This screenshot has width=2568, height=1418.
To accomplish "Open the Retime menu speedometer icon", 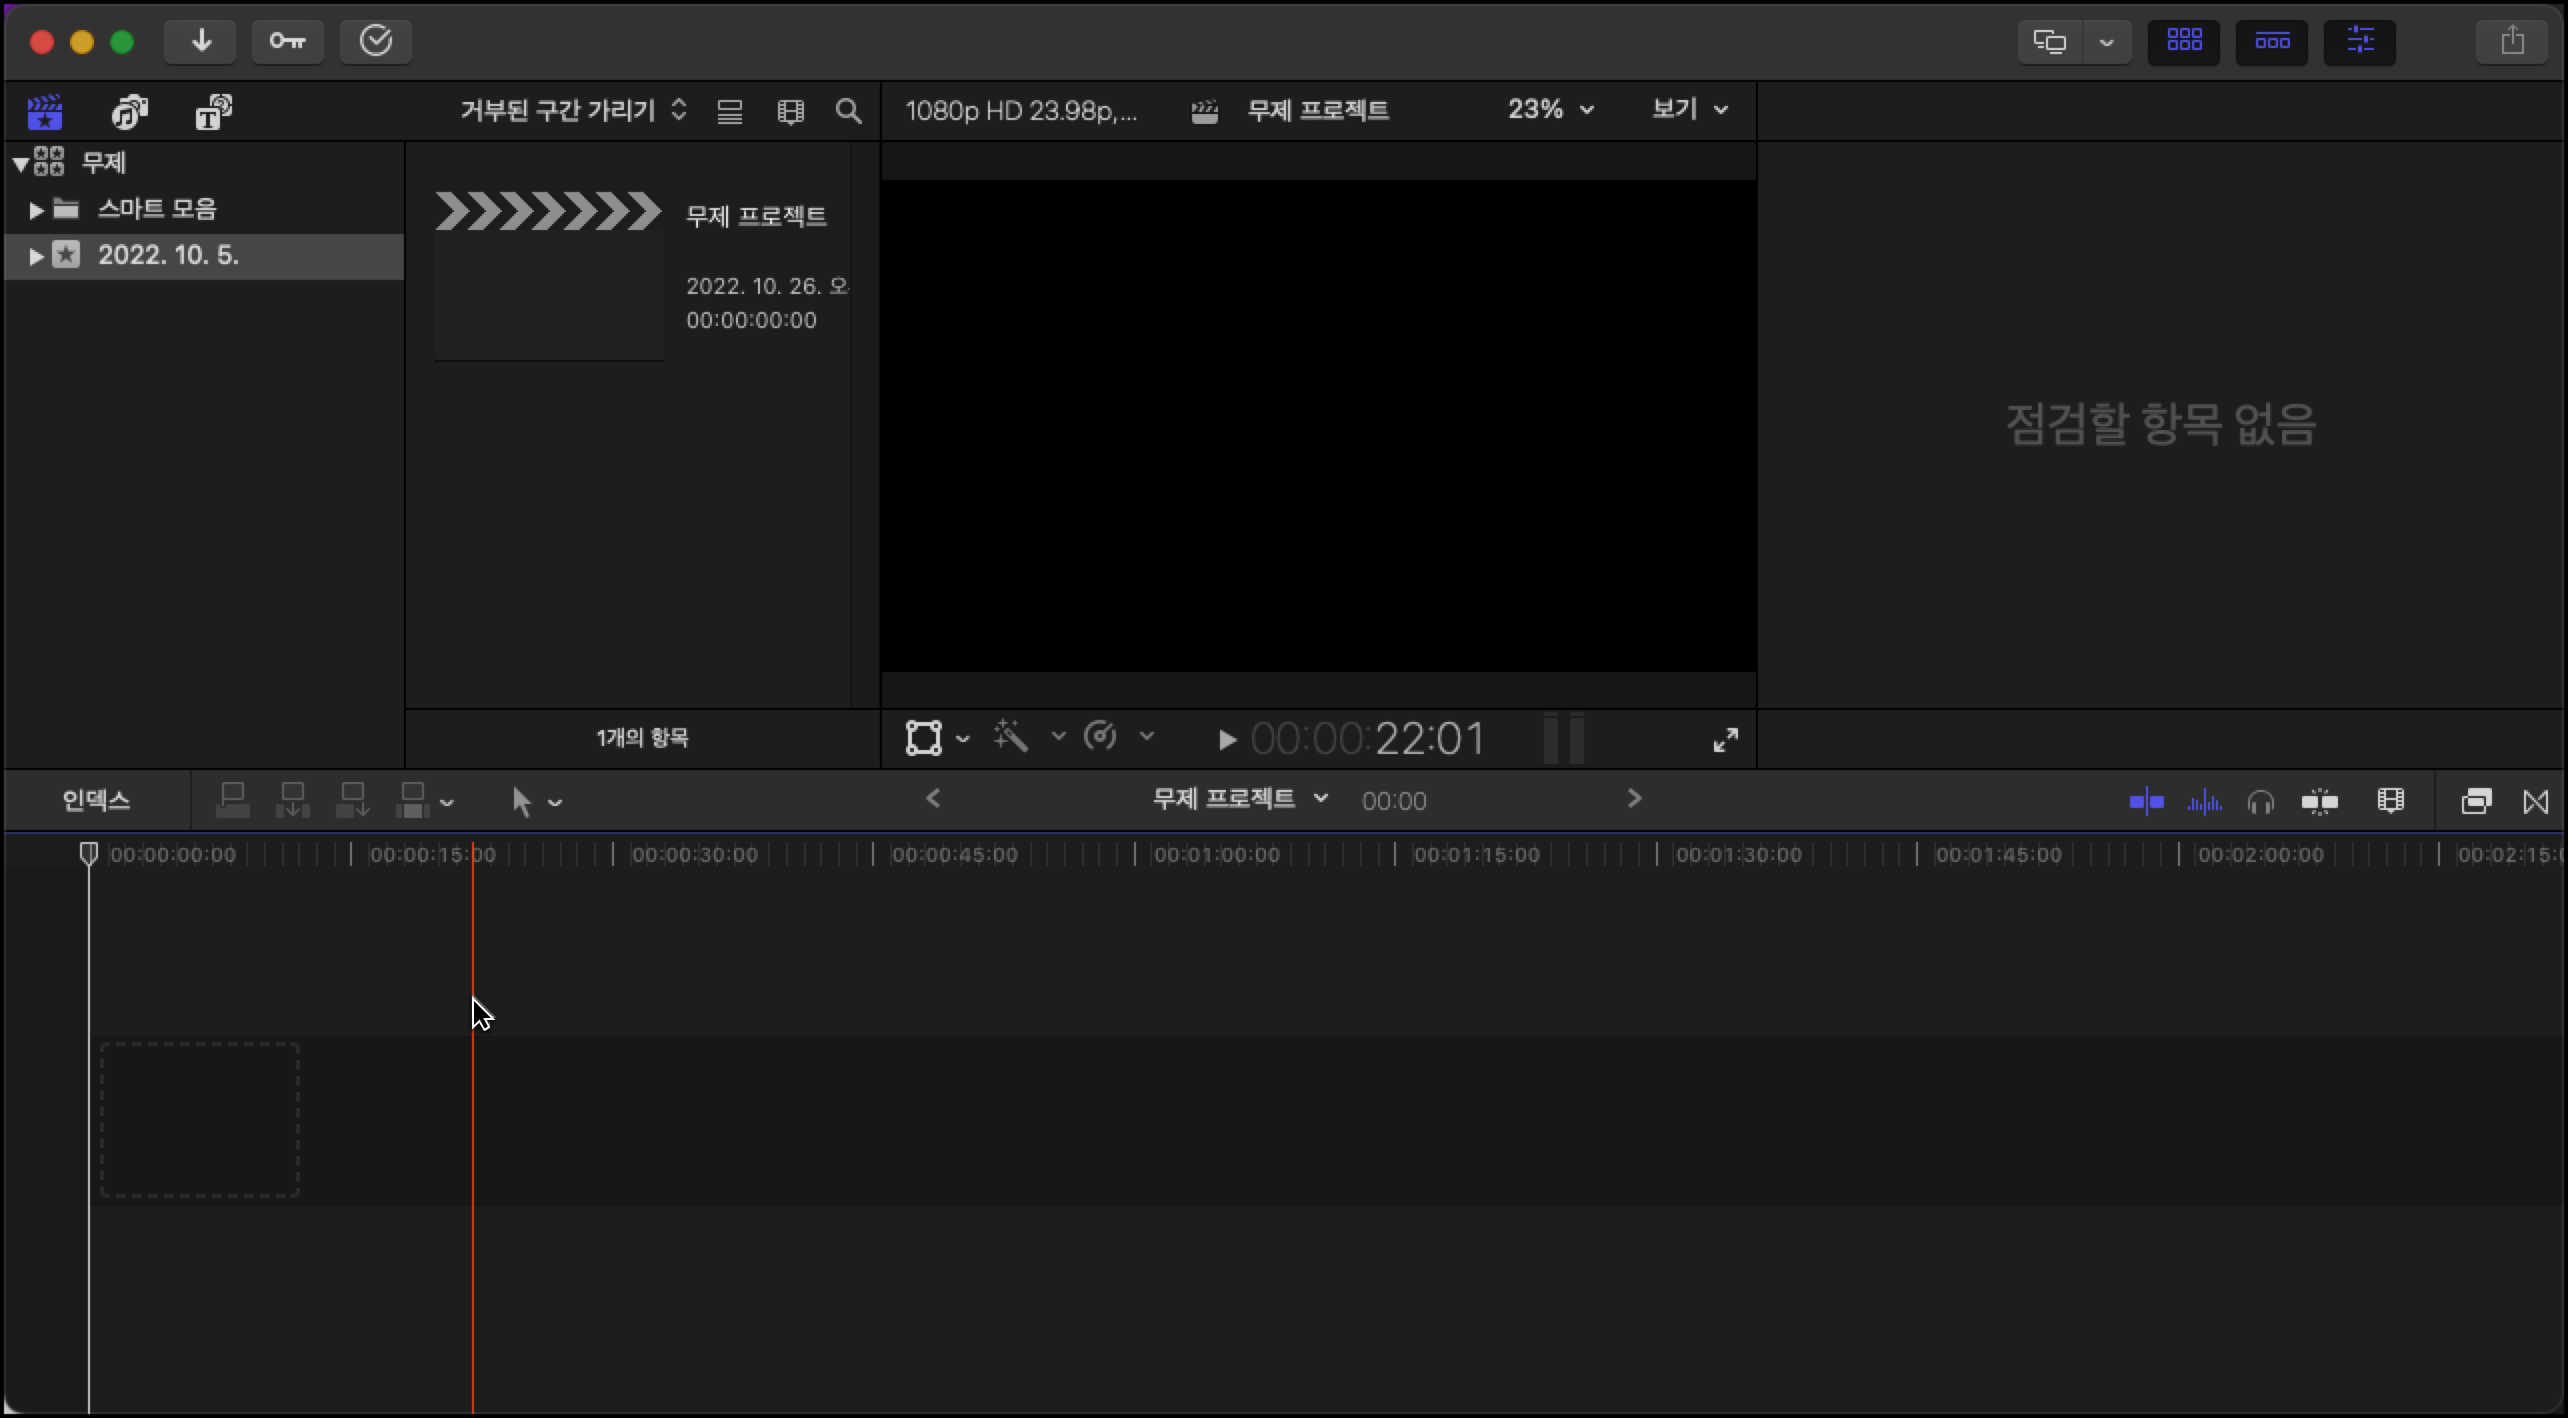I will [x=1103, y=737].
